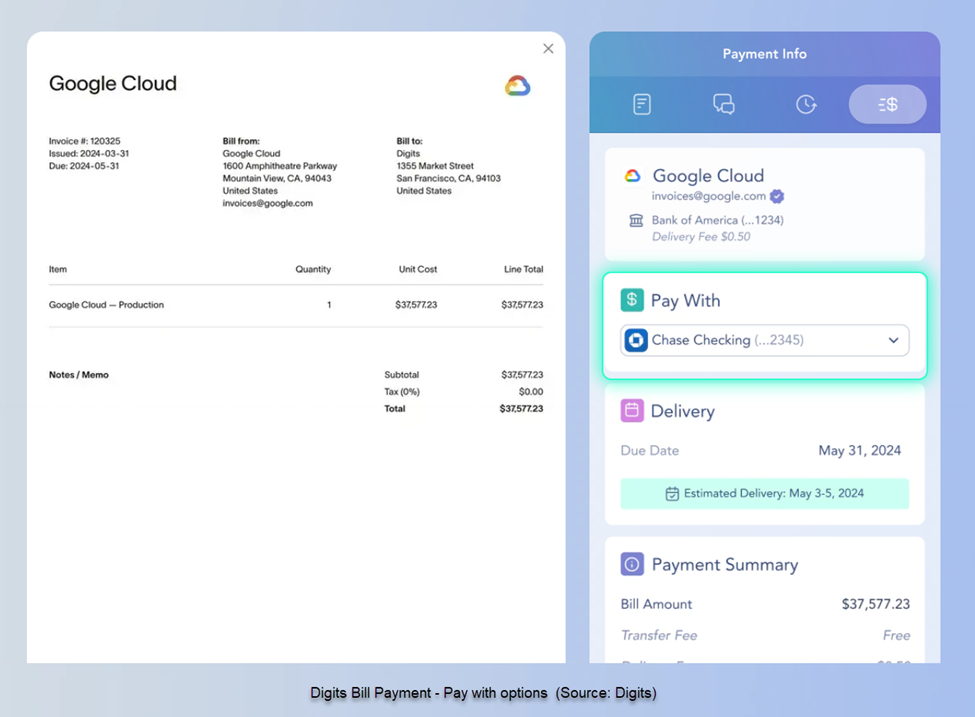Open the history clock tab
Viewport: 975px width, 717px height.
click(x=806, y=104)
